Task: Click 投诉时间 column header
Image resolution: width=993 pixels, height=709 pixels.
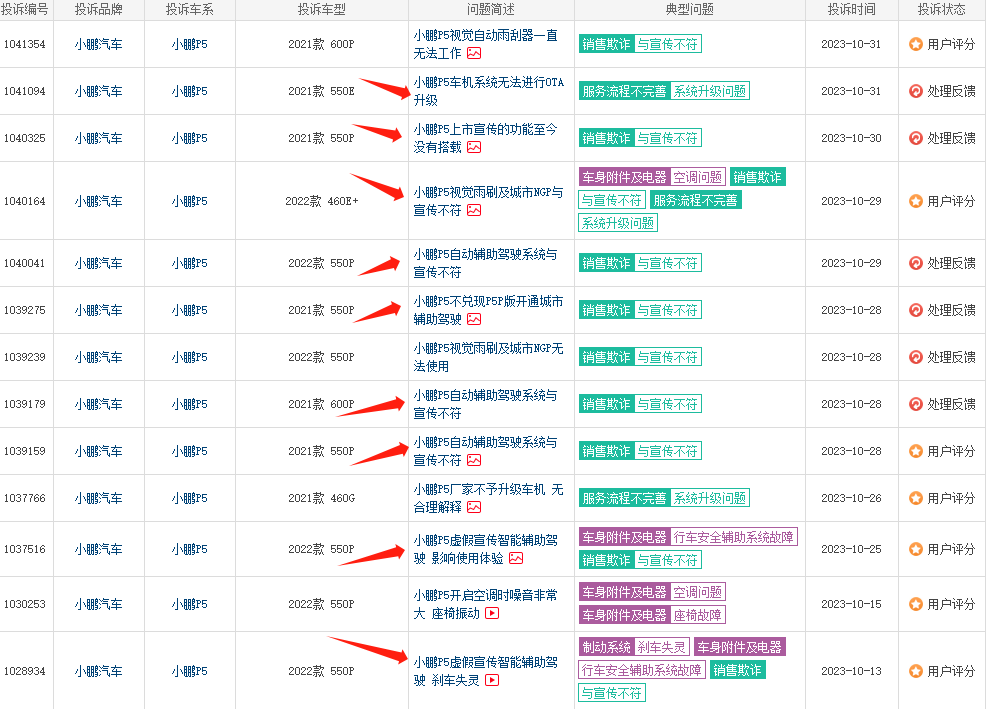Action: pos(851,9)
